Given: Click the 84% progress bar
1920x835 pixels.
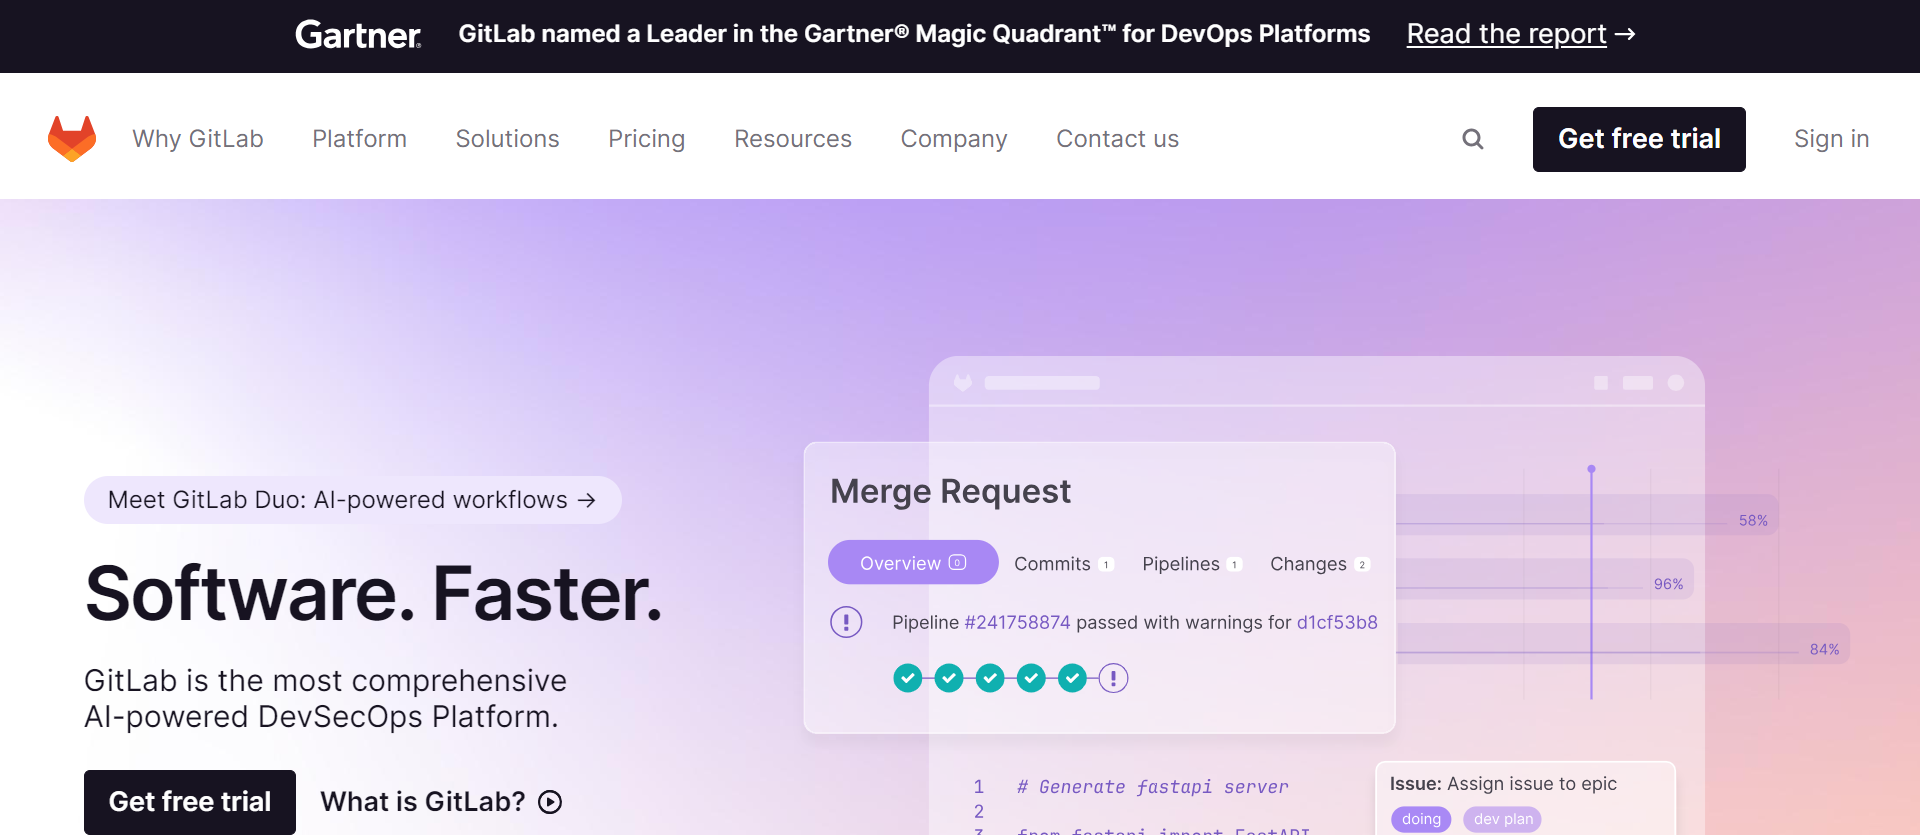Looking at the screenshot, I should pos(1623,644).
